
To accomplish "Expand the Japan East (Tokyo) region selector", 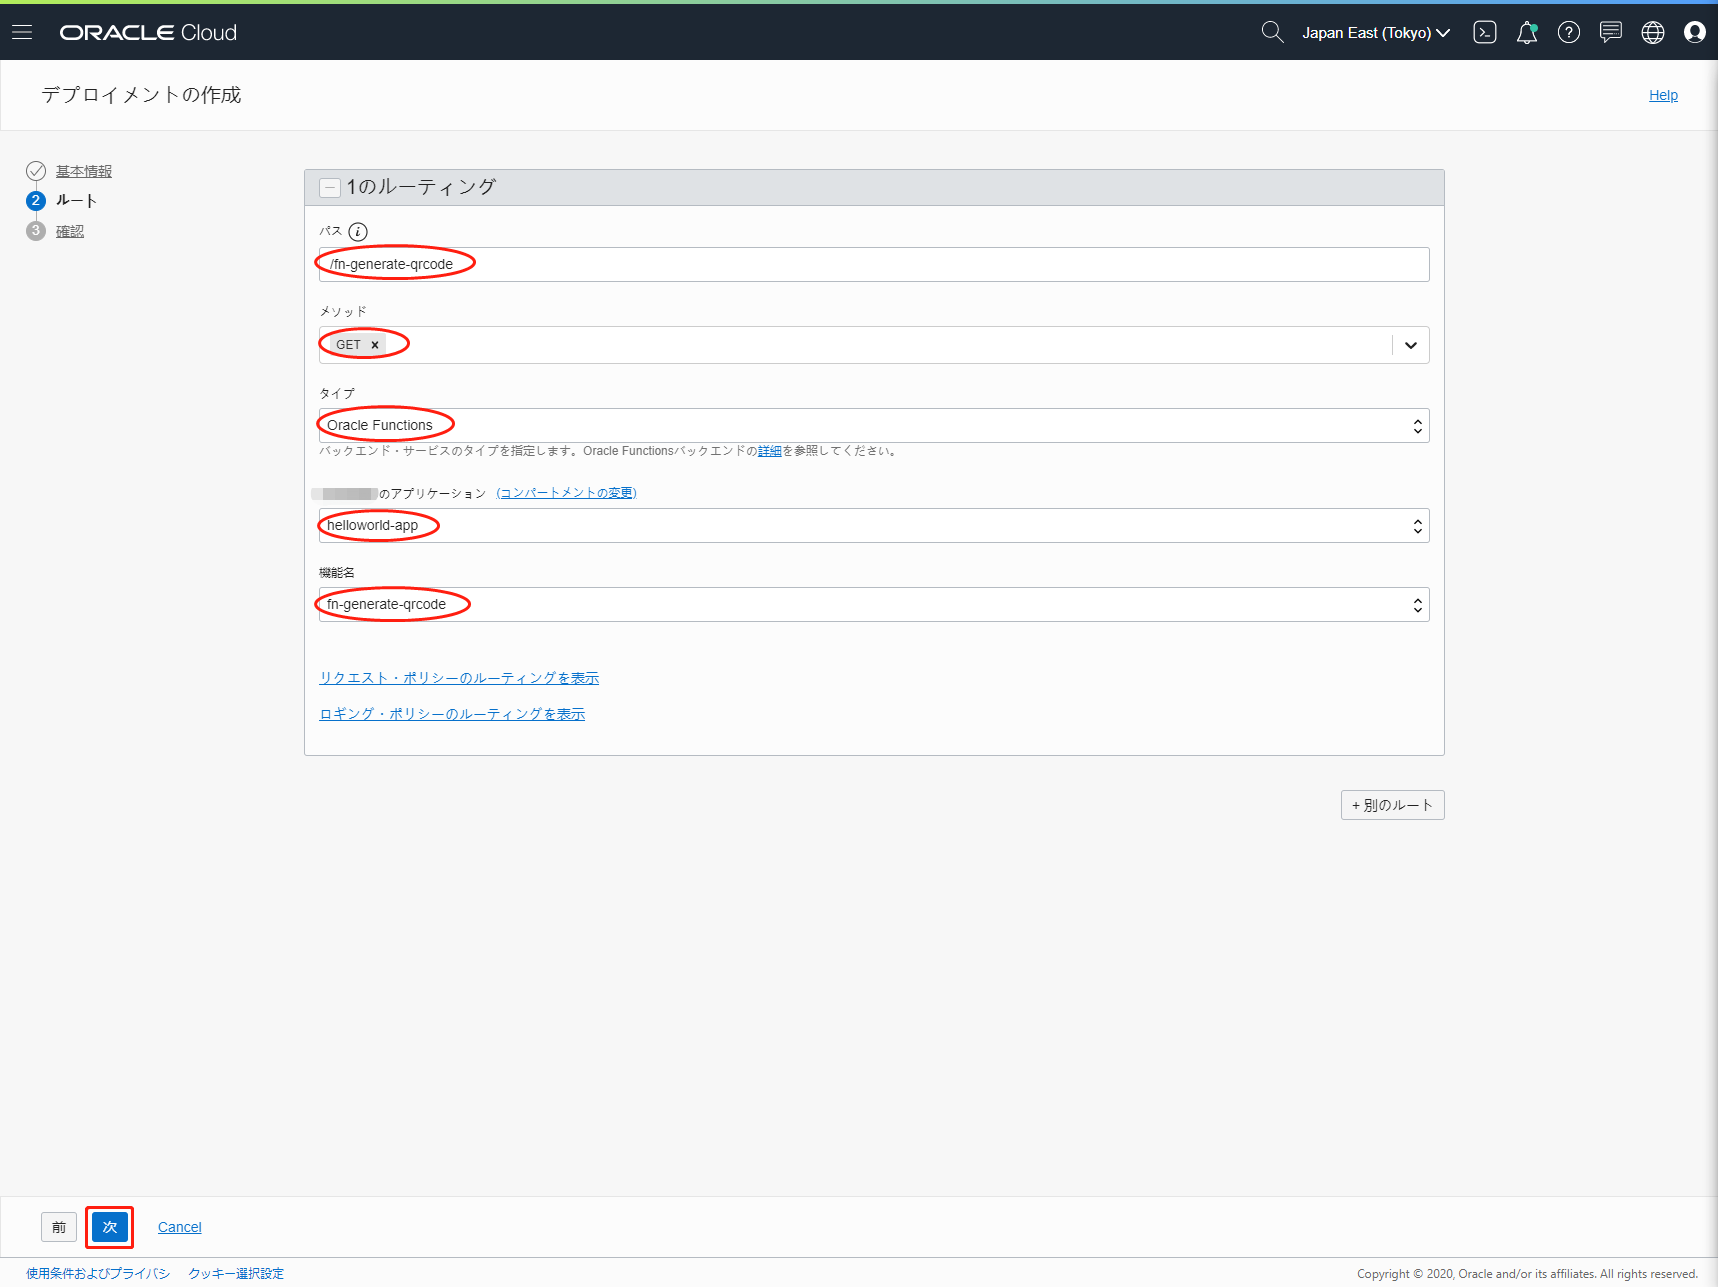I will coord(1375,32).
